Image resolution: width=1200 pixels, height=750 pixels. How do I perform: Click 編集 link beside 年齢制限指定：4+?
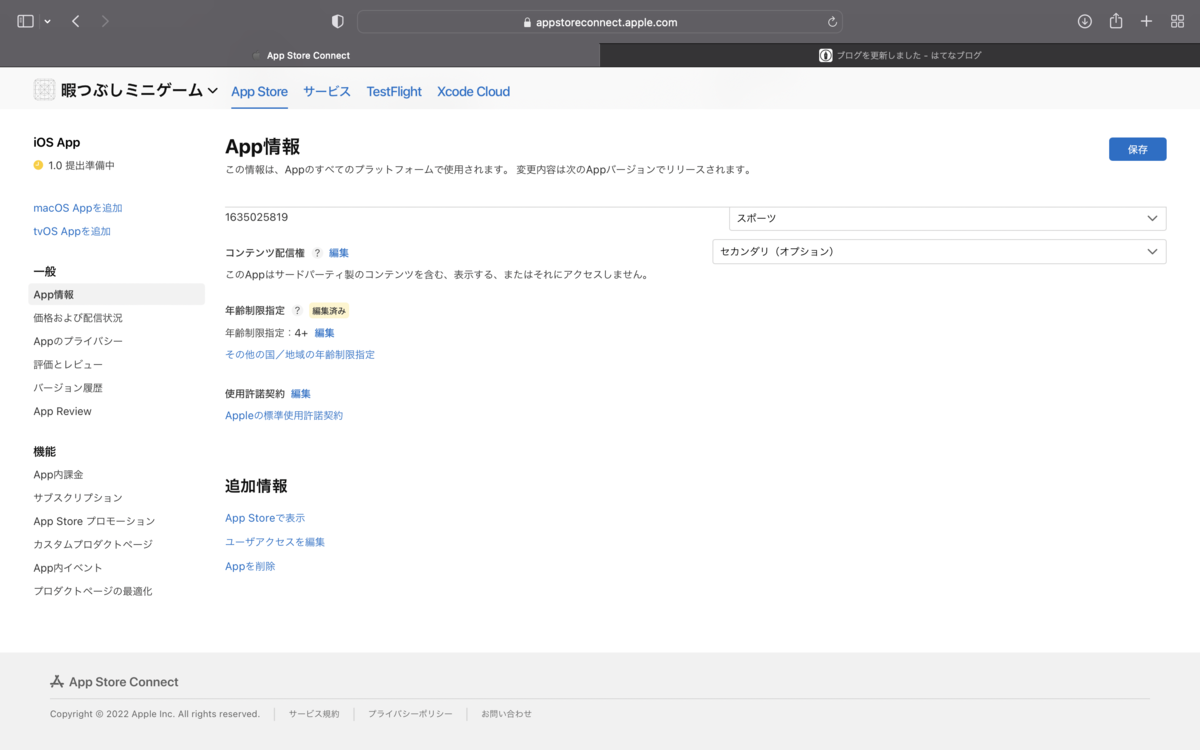click(325, 333)
